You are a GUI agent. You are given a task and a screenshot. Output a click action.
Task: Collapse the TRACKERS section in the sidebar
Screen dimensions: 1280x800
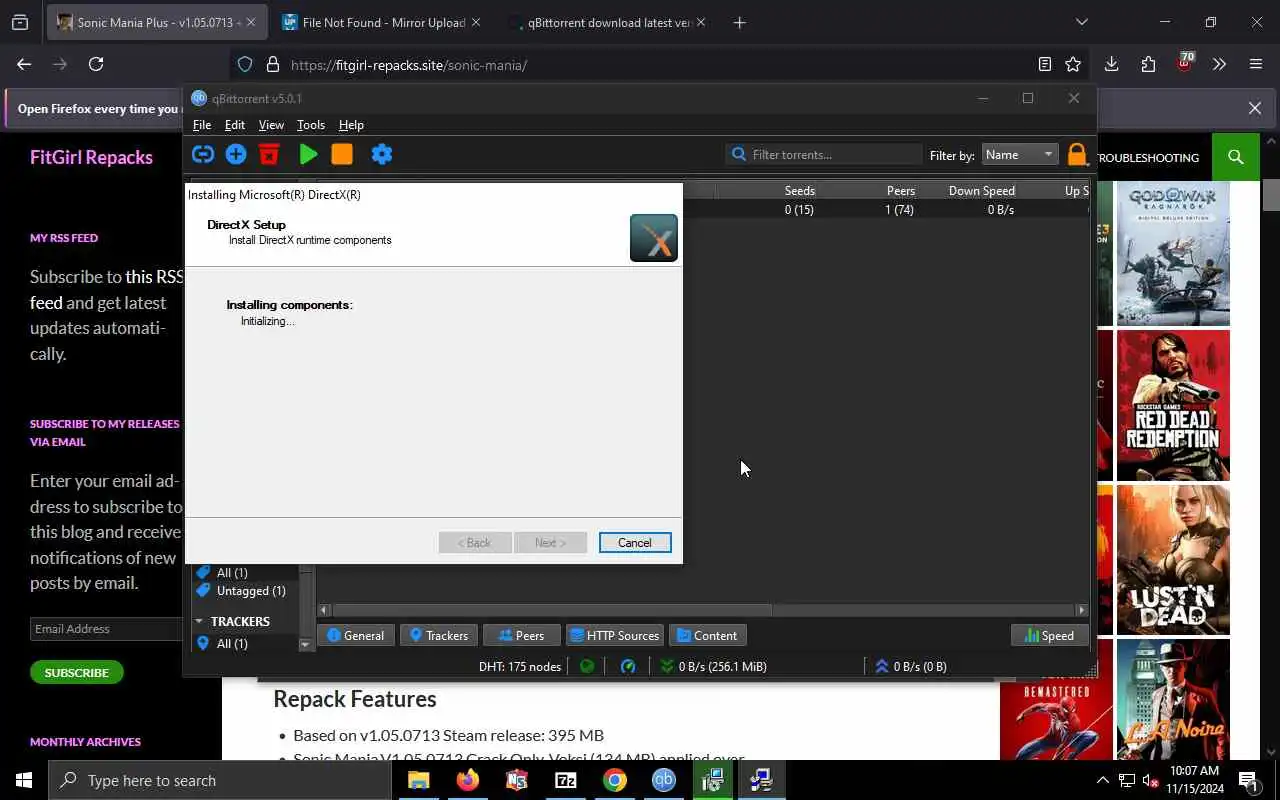[x=199, y=621]
